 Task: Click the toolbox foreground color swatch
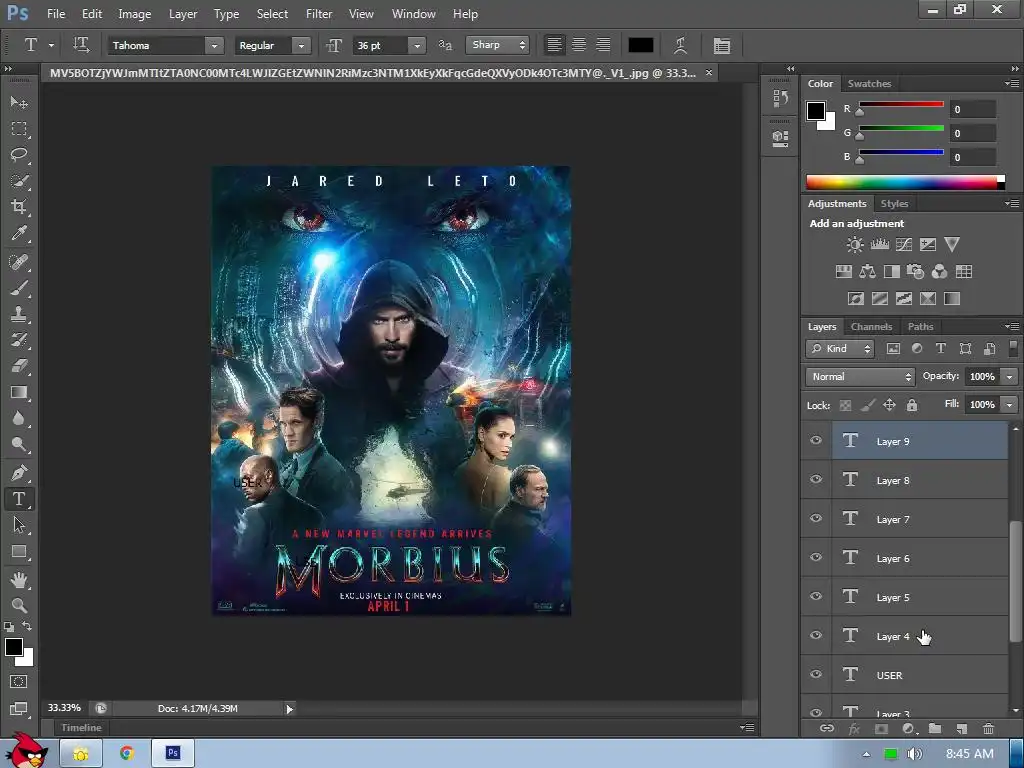pos(14,647)
